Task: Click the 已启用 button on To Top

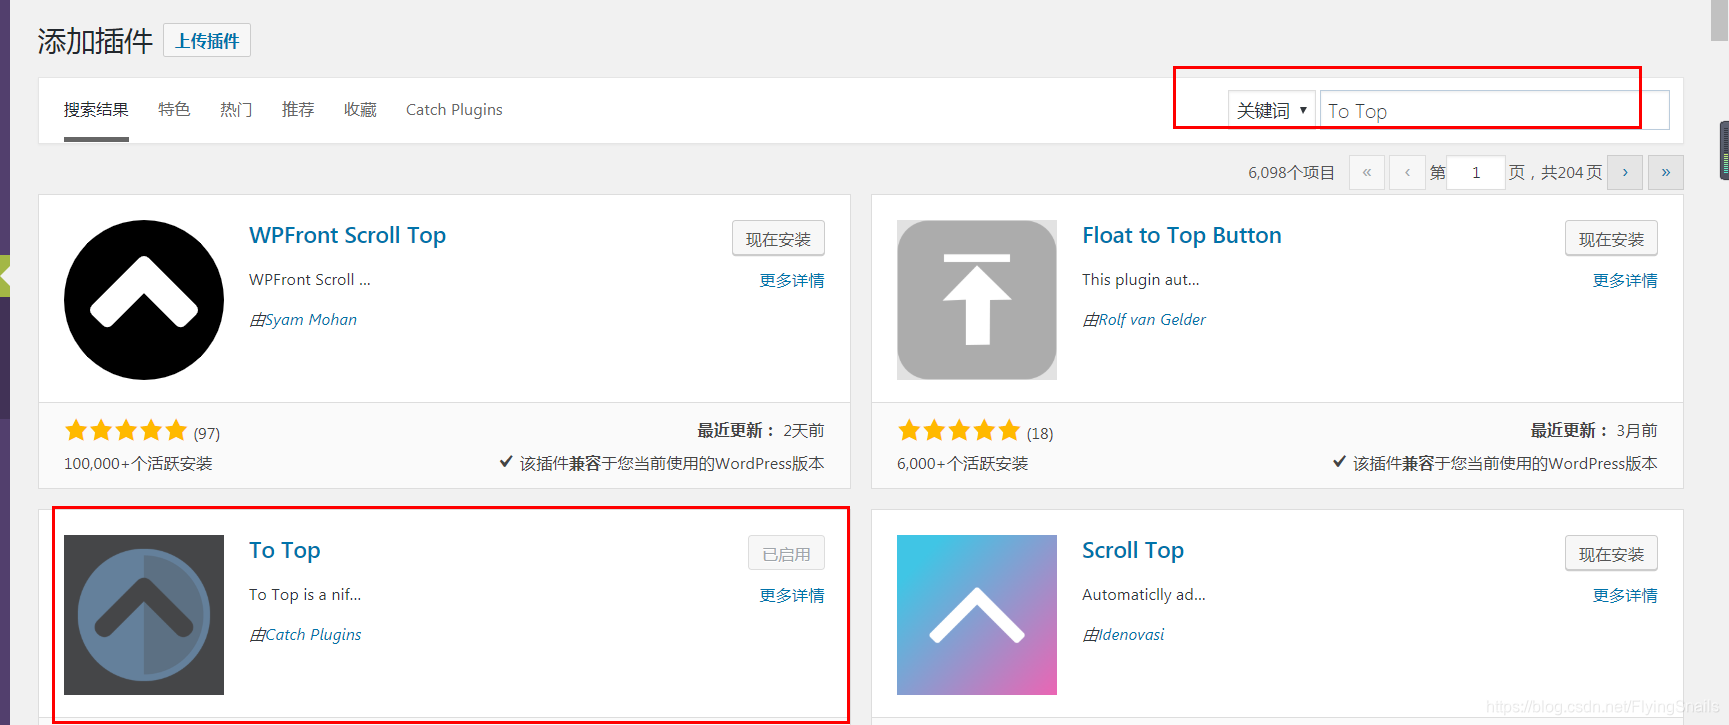Action: 786,554
